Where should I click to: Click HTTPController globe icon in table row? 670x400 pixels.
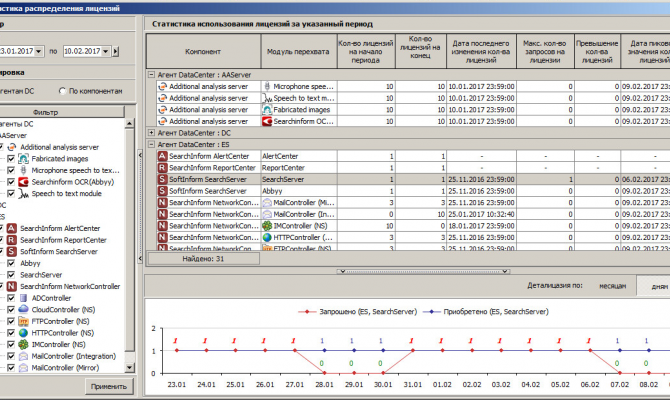(267, 237)
